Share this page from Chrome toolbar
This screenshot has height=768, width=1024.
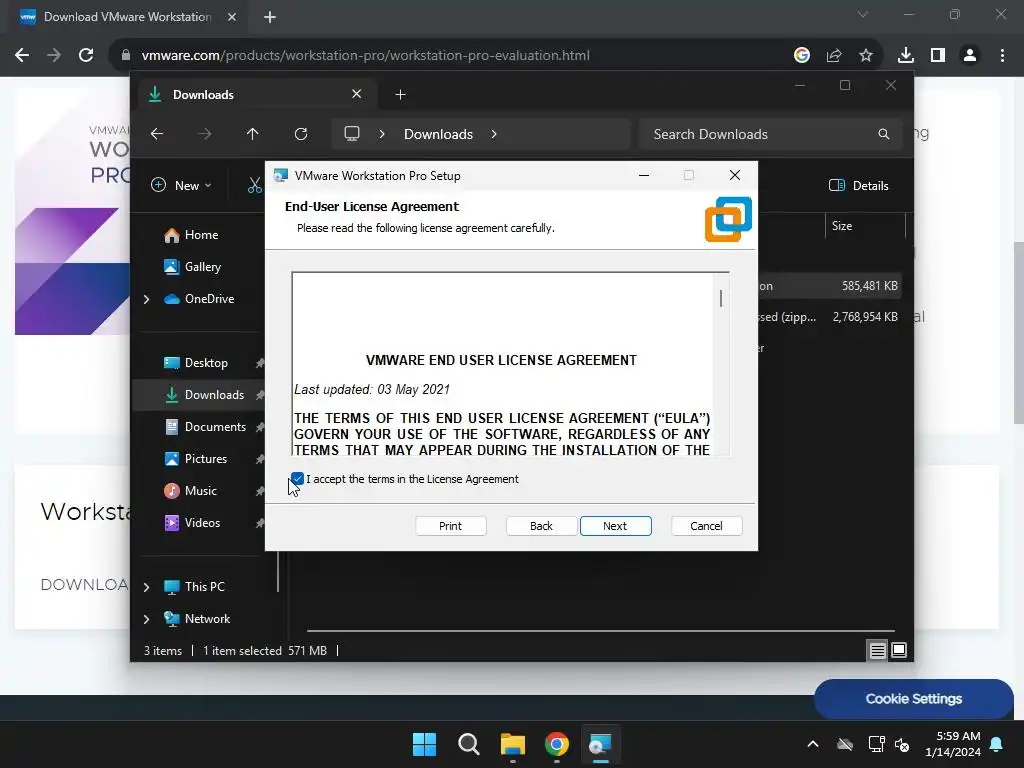point(834,56)
